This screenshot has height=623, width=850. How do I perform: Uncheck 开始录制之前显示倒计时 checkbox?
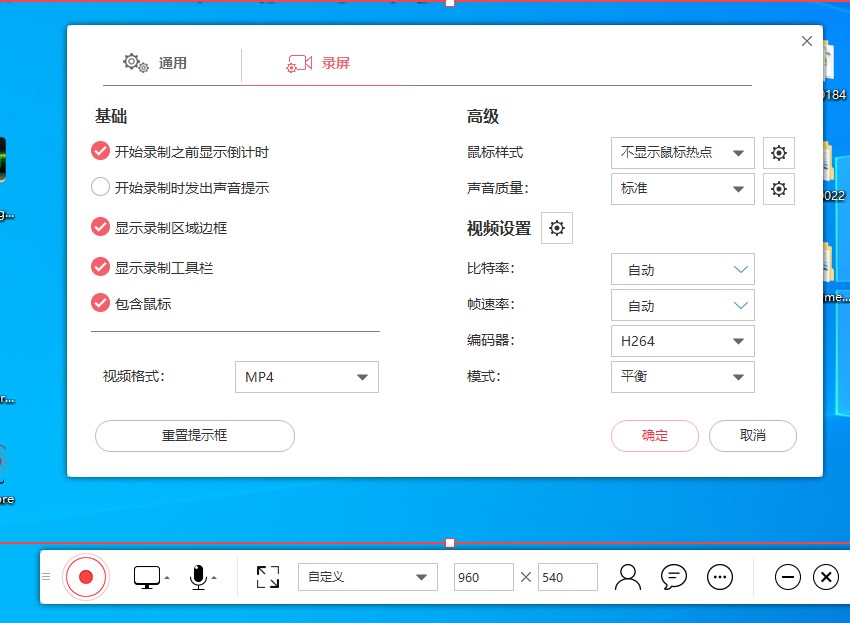(100, 152)
